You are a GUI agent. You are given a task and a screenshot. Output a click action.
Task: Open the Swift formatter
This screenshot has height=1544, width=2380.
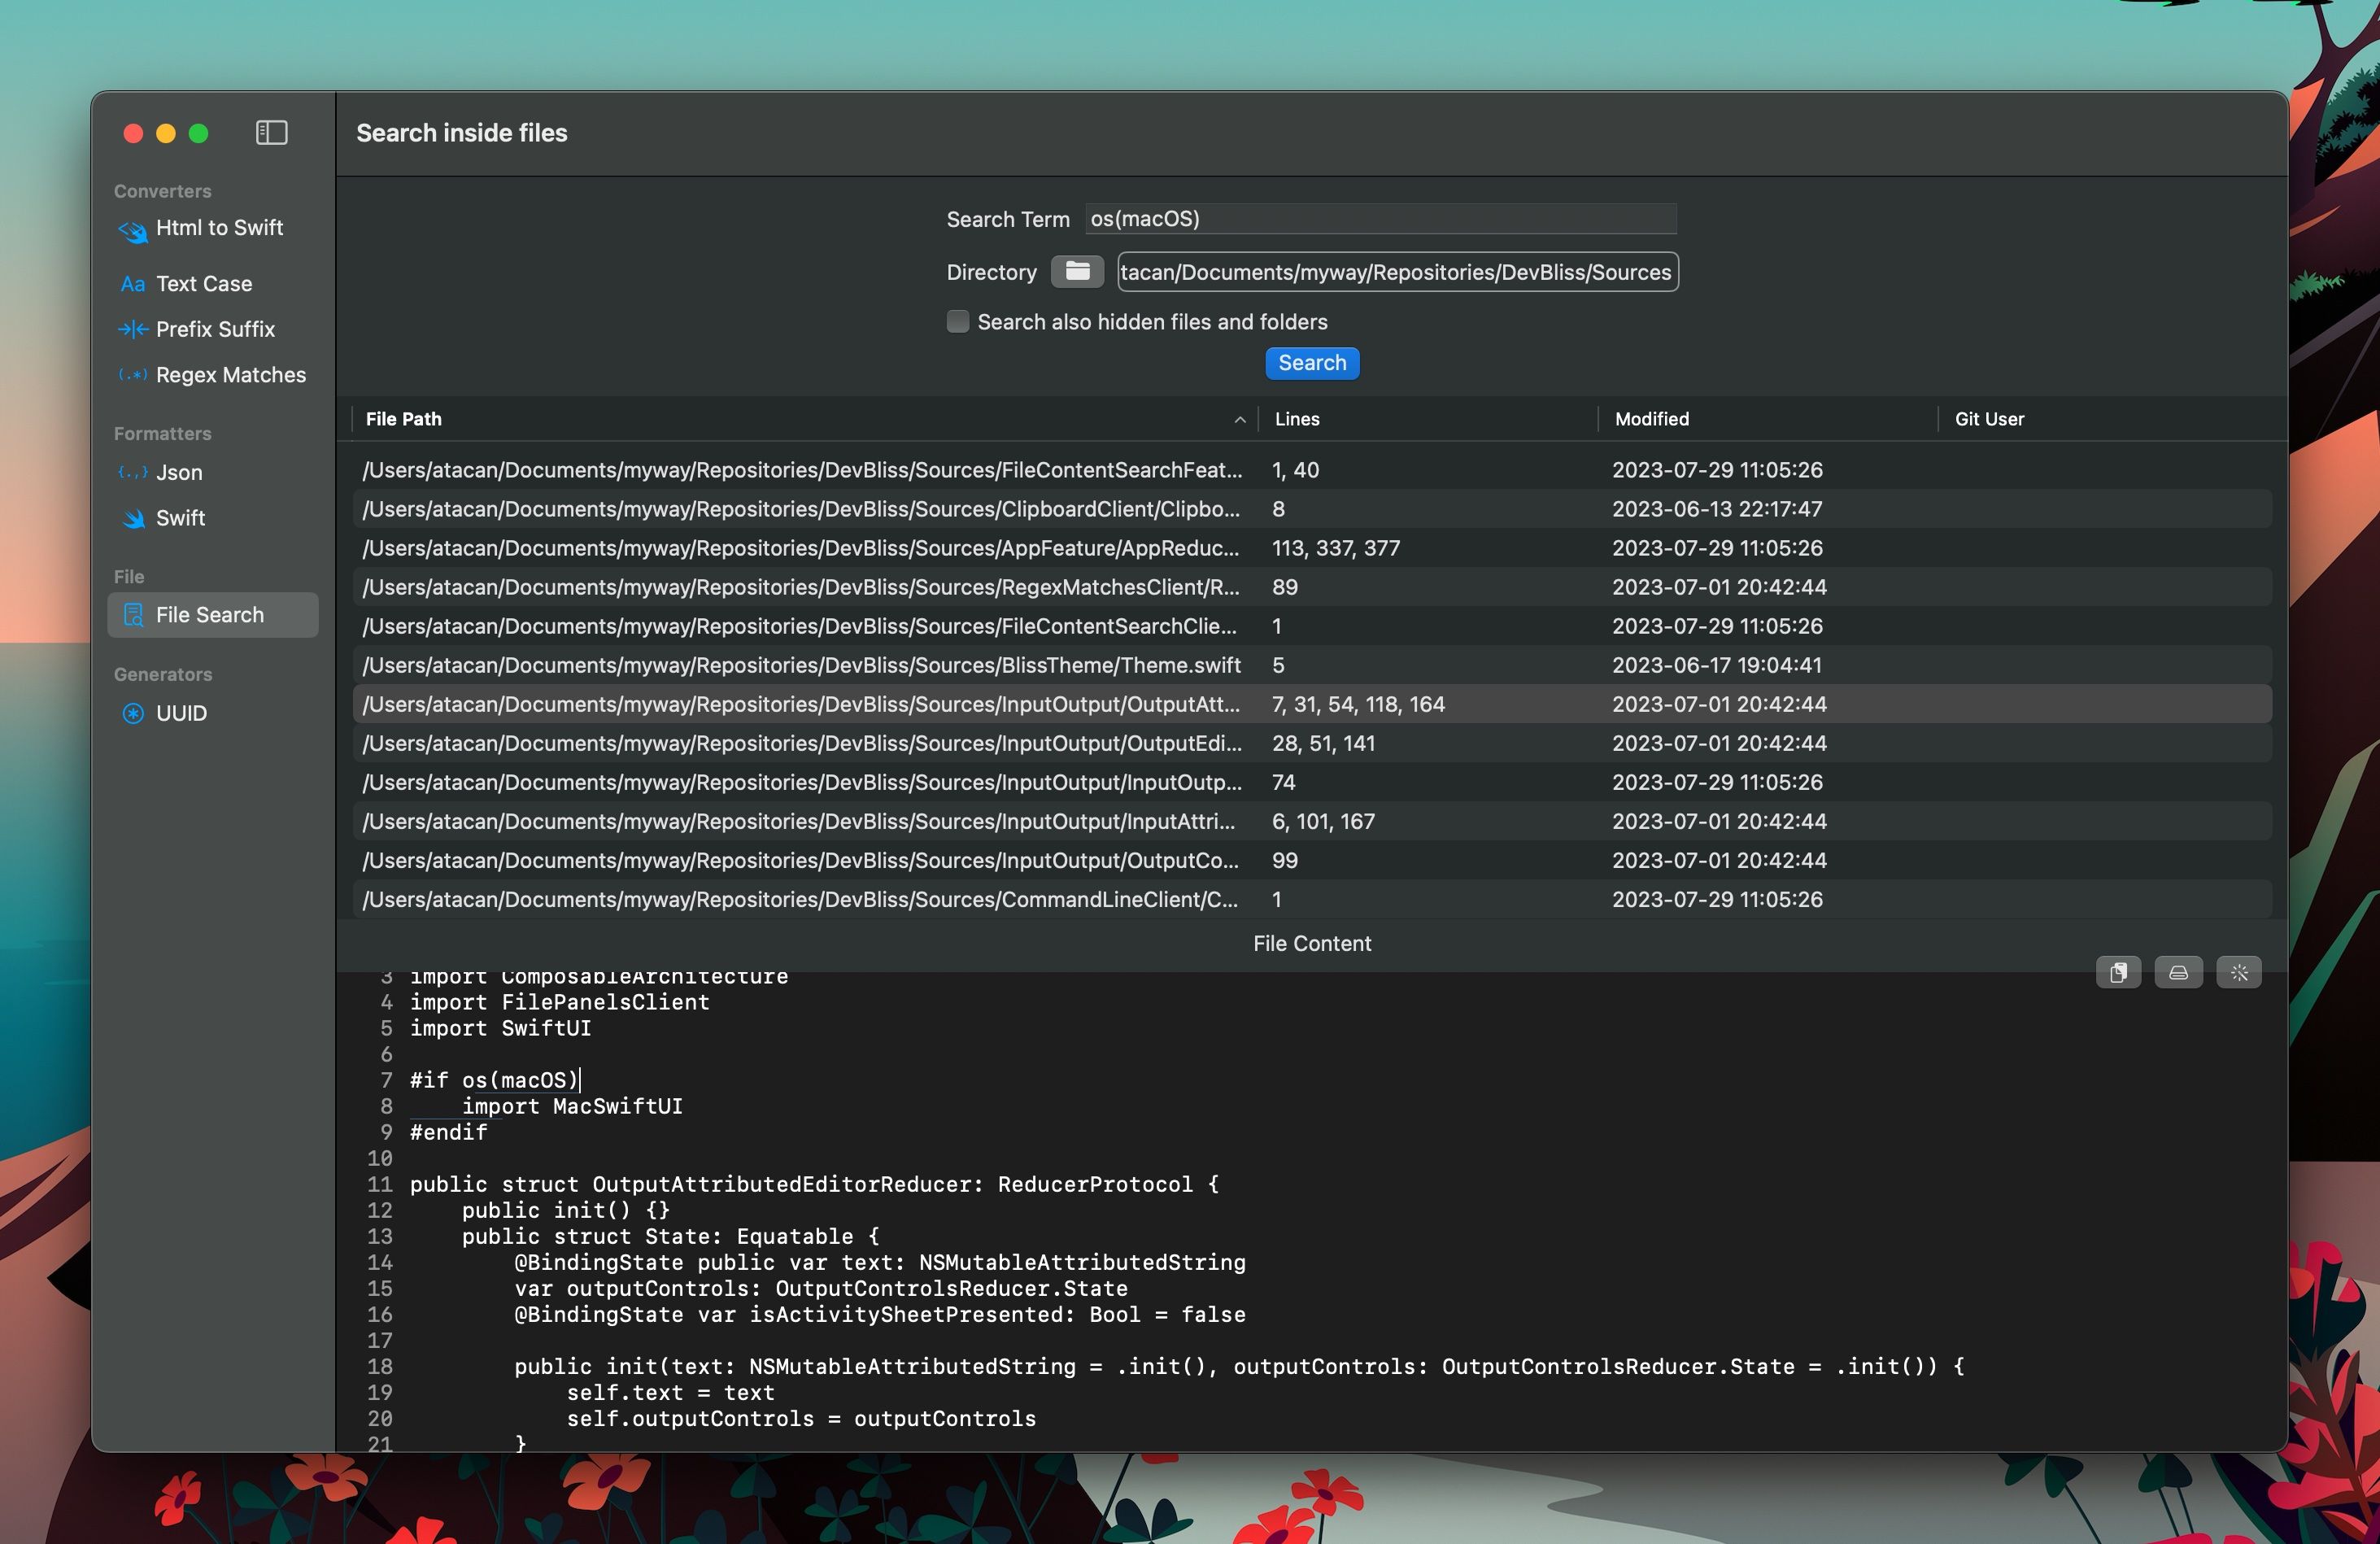coord(213,518)
